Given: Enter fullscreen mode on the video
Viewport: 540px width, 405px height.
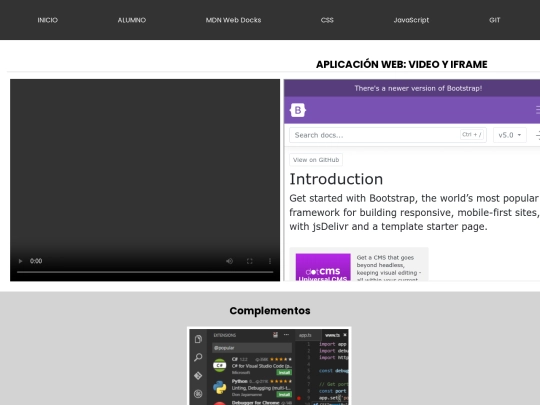Looking at the screenshot, I should [250, 261].
